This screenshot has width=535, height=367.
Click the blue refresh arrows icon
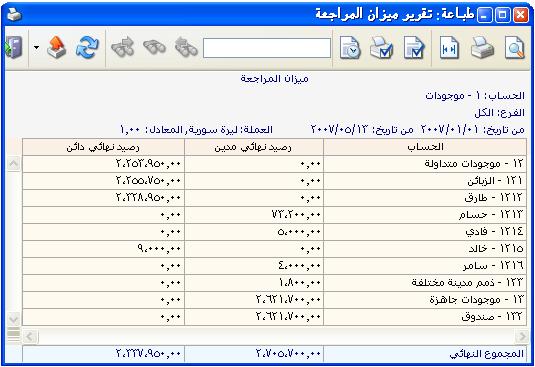click(87, 48)
